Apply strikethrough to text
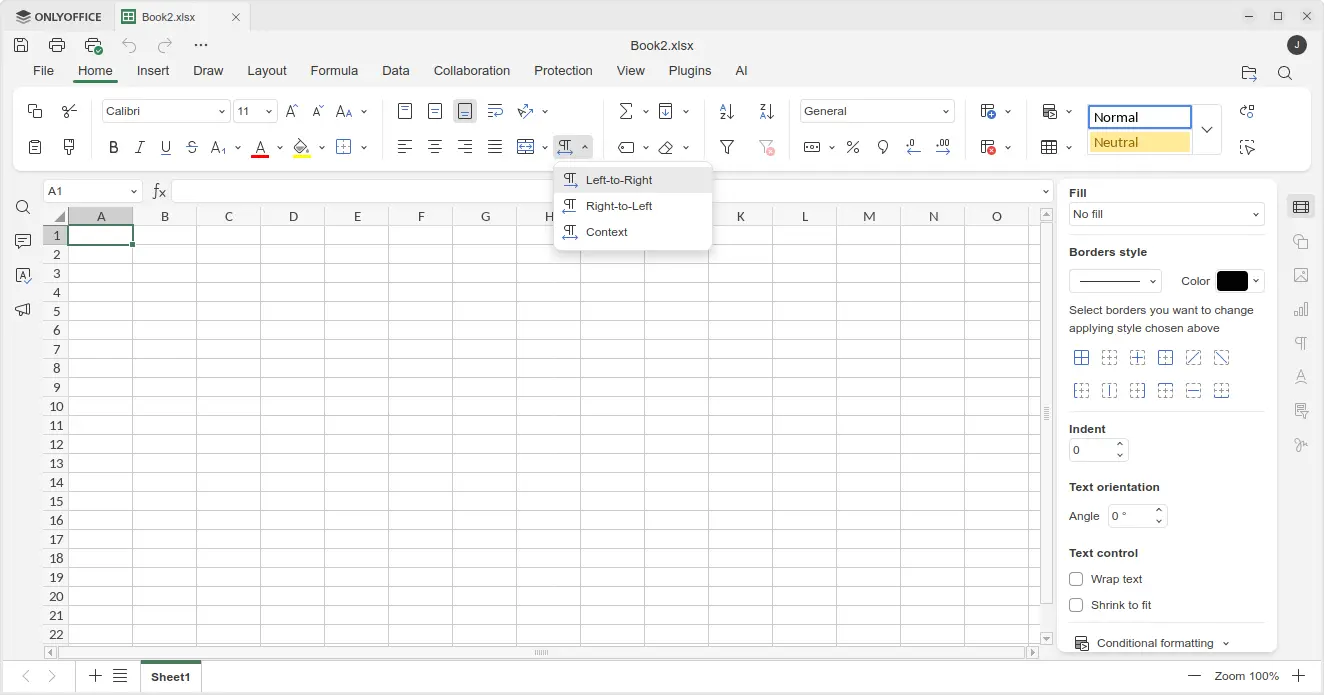Image resolution: width=1324 pixels, height=695 pixels. (192, 148)
